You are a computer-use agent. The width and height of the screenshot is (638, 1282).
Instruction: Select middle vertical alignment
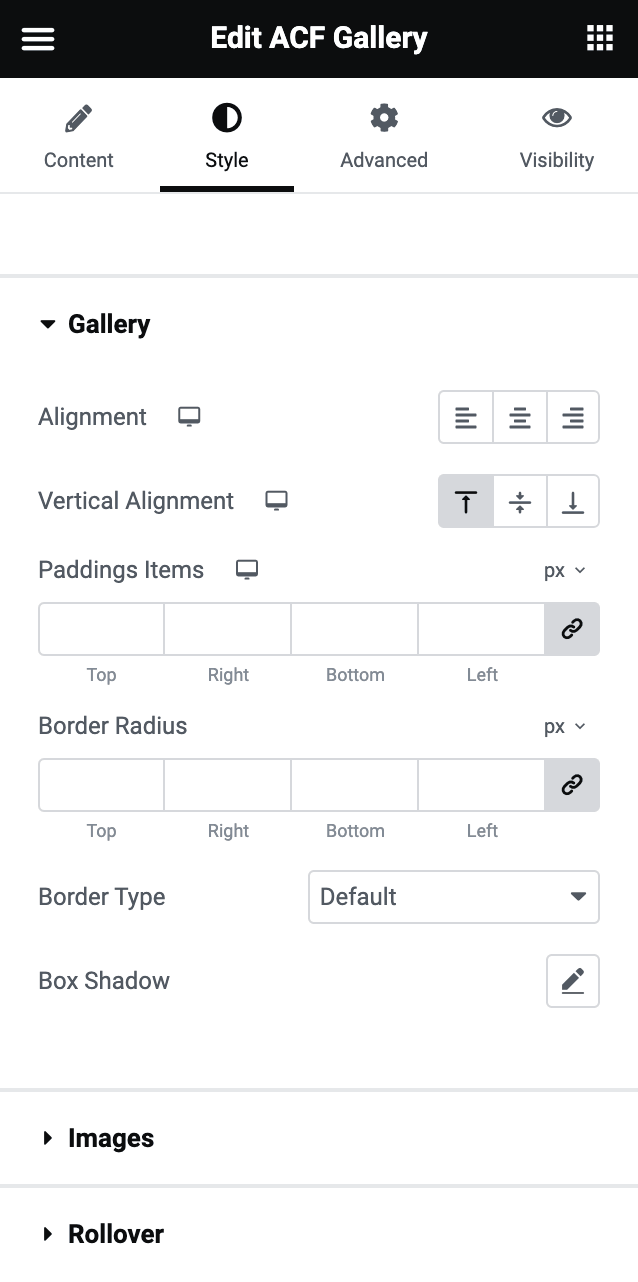[x=519, y=501]
